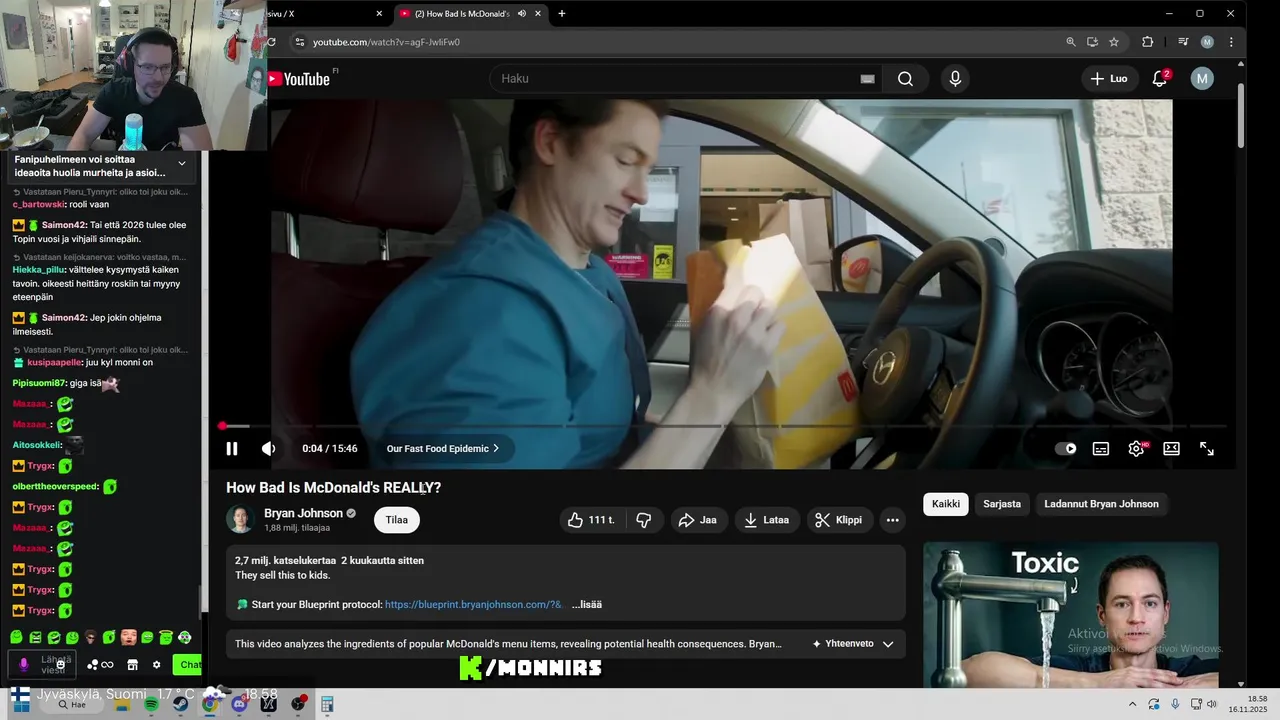Open the blueprint.bryanjohnson.com link
1280x720 pixels.
coord(474,605)
